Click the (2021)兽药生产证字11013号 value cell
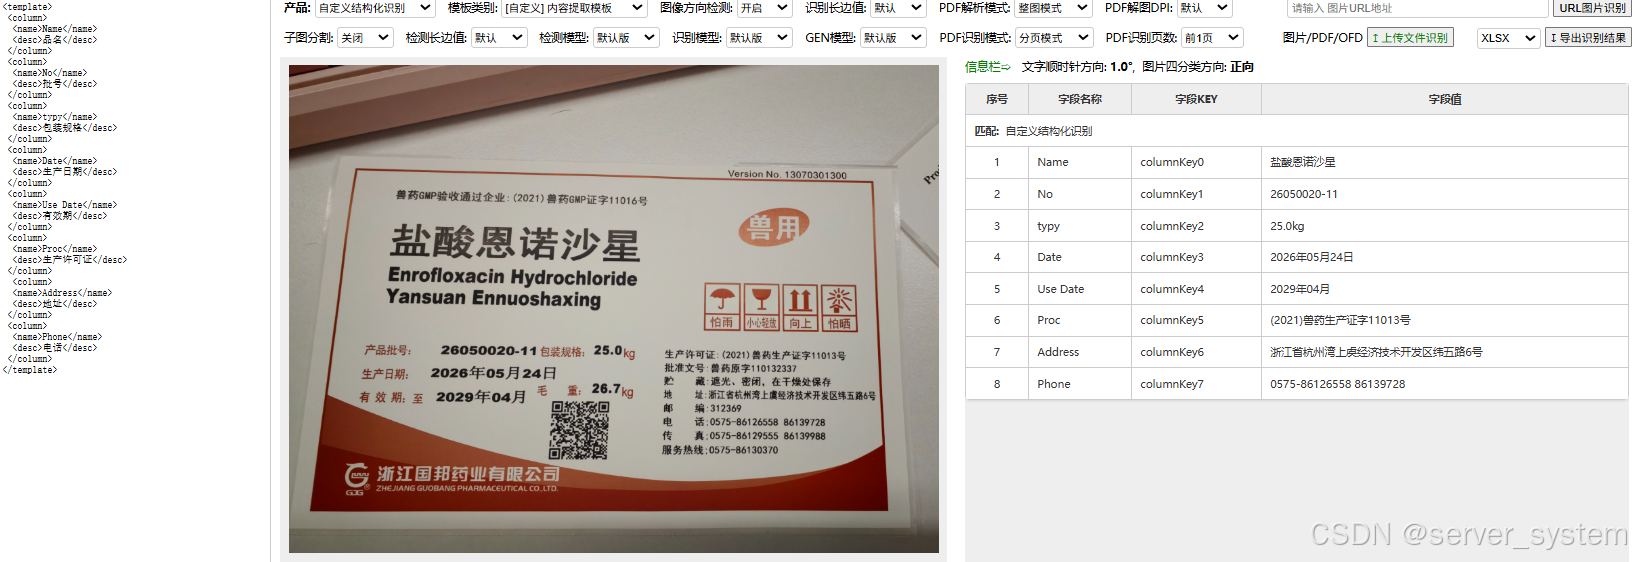Screen dimensions: 1632x562 tap(1444, 320)
